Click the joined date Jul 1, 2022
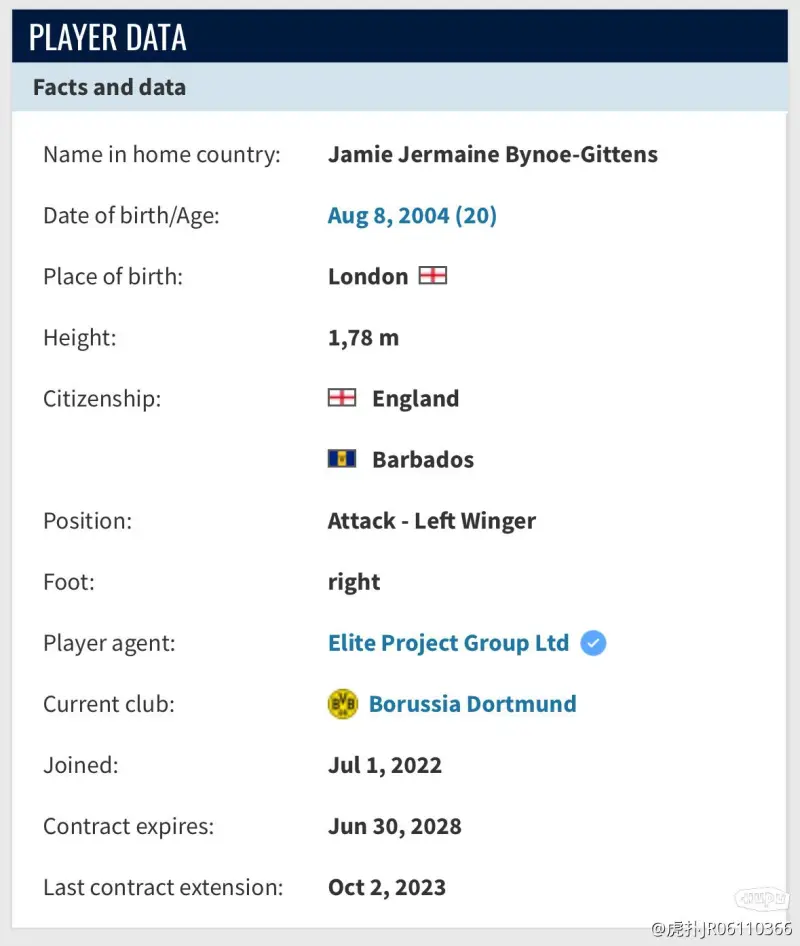800x946 pixels. point(384,765)
